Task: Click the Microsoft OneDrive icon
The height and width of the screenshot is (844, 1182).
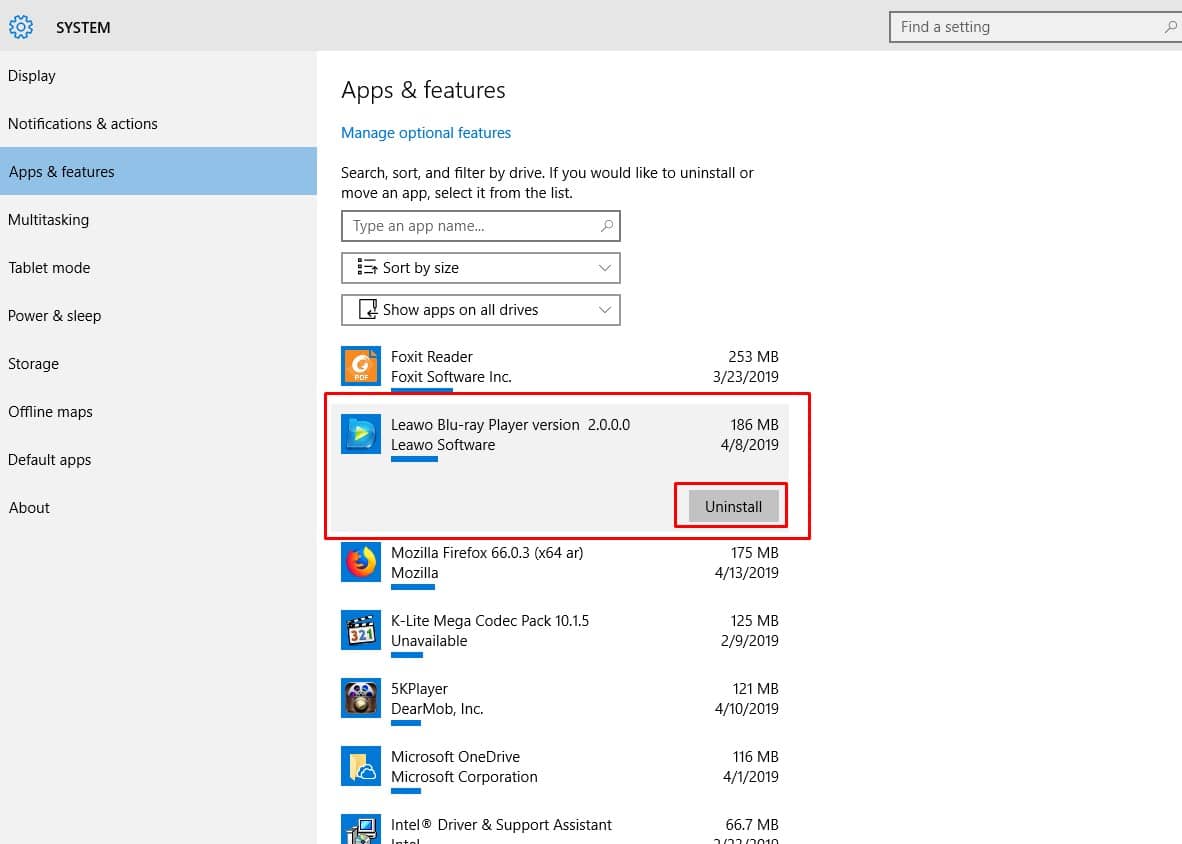Action: (x=360, y=766)
